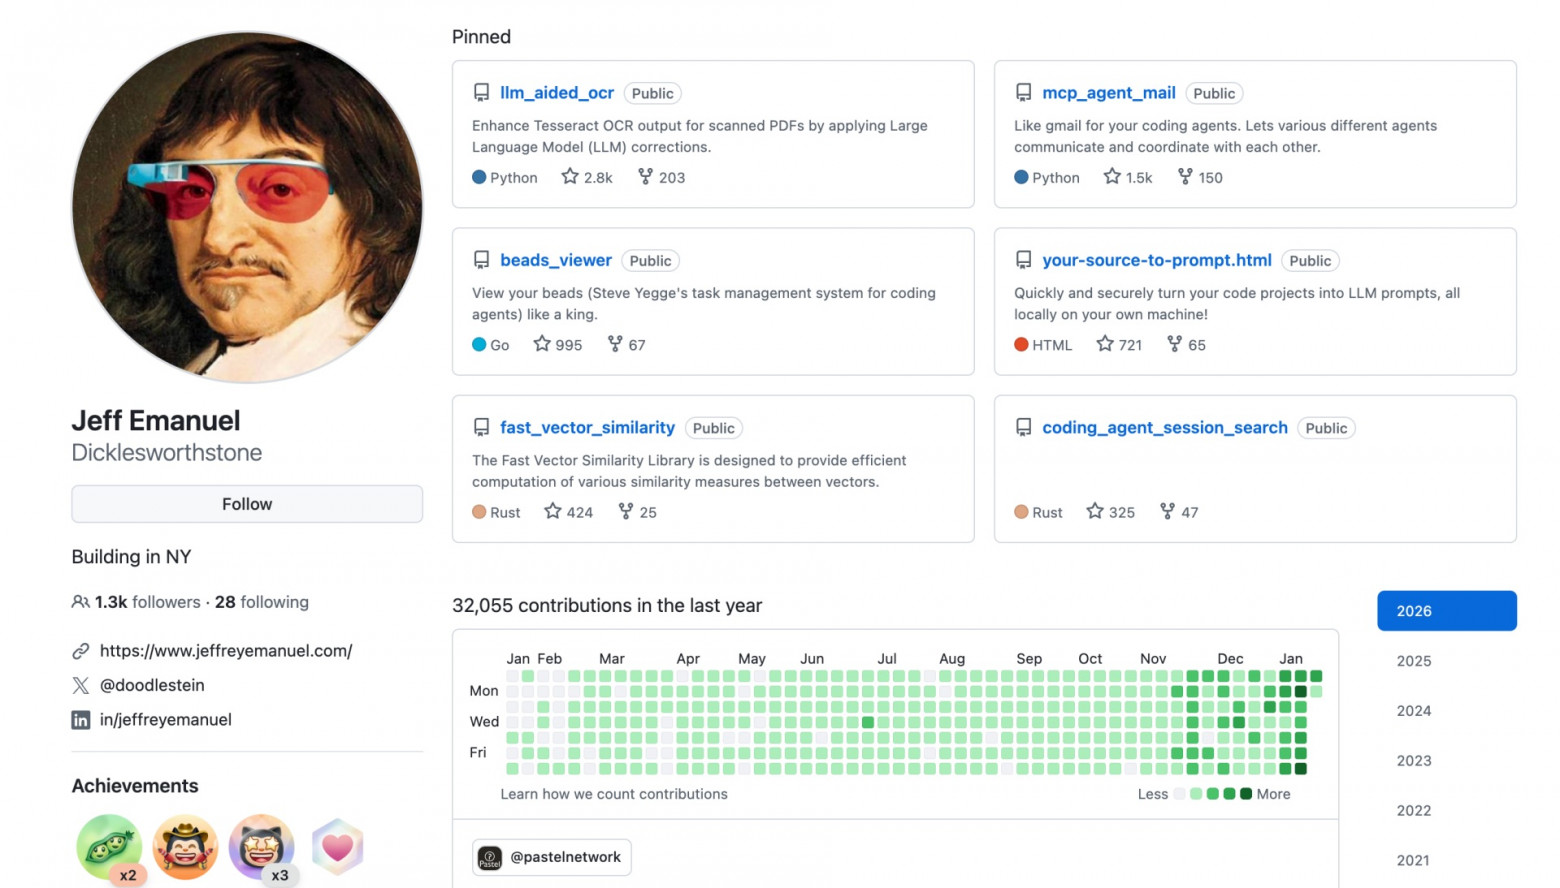This screenshot has width=1560, height=888.
Task: Open the @doodlestein X profile
Action: tap(152, 685)
